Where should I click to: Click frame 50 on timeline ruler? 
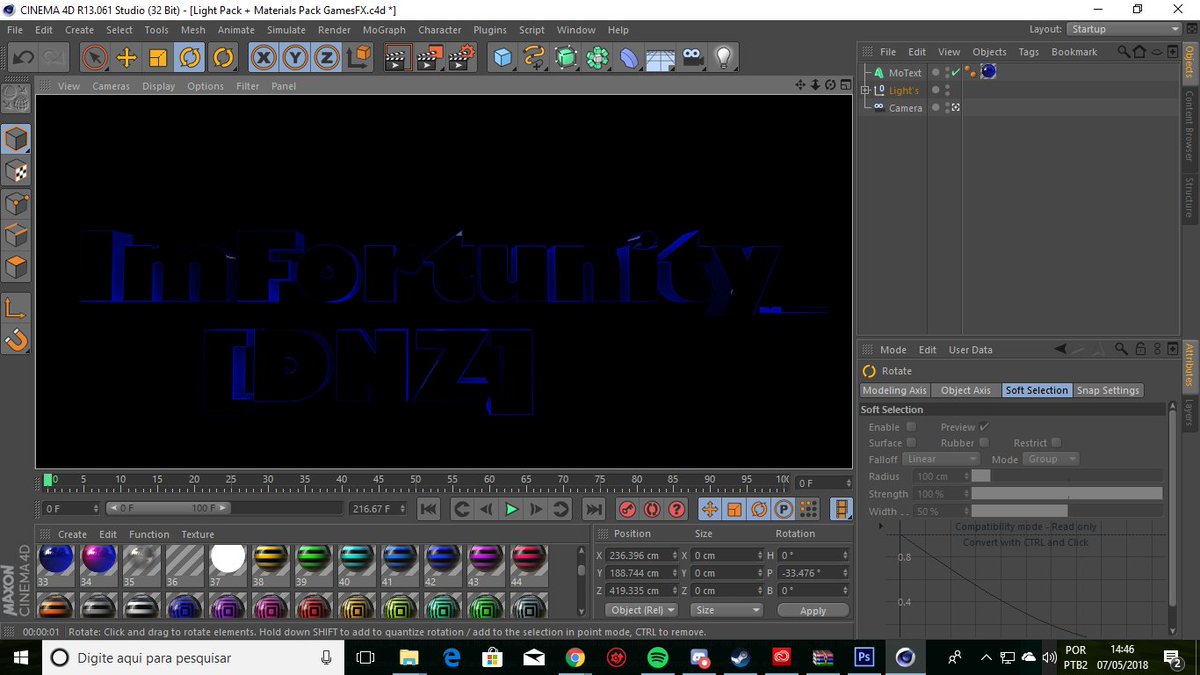pyautogui.click(x=415, y=479)
